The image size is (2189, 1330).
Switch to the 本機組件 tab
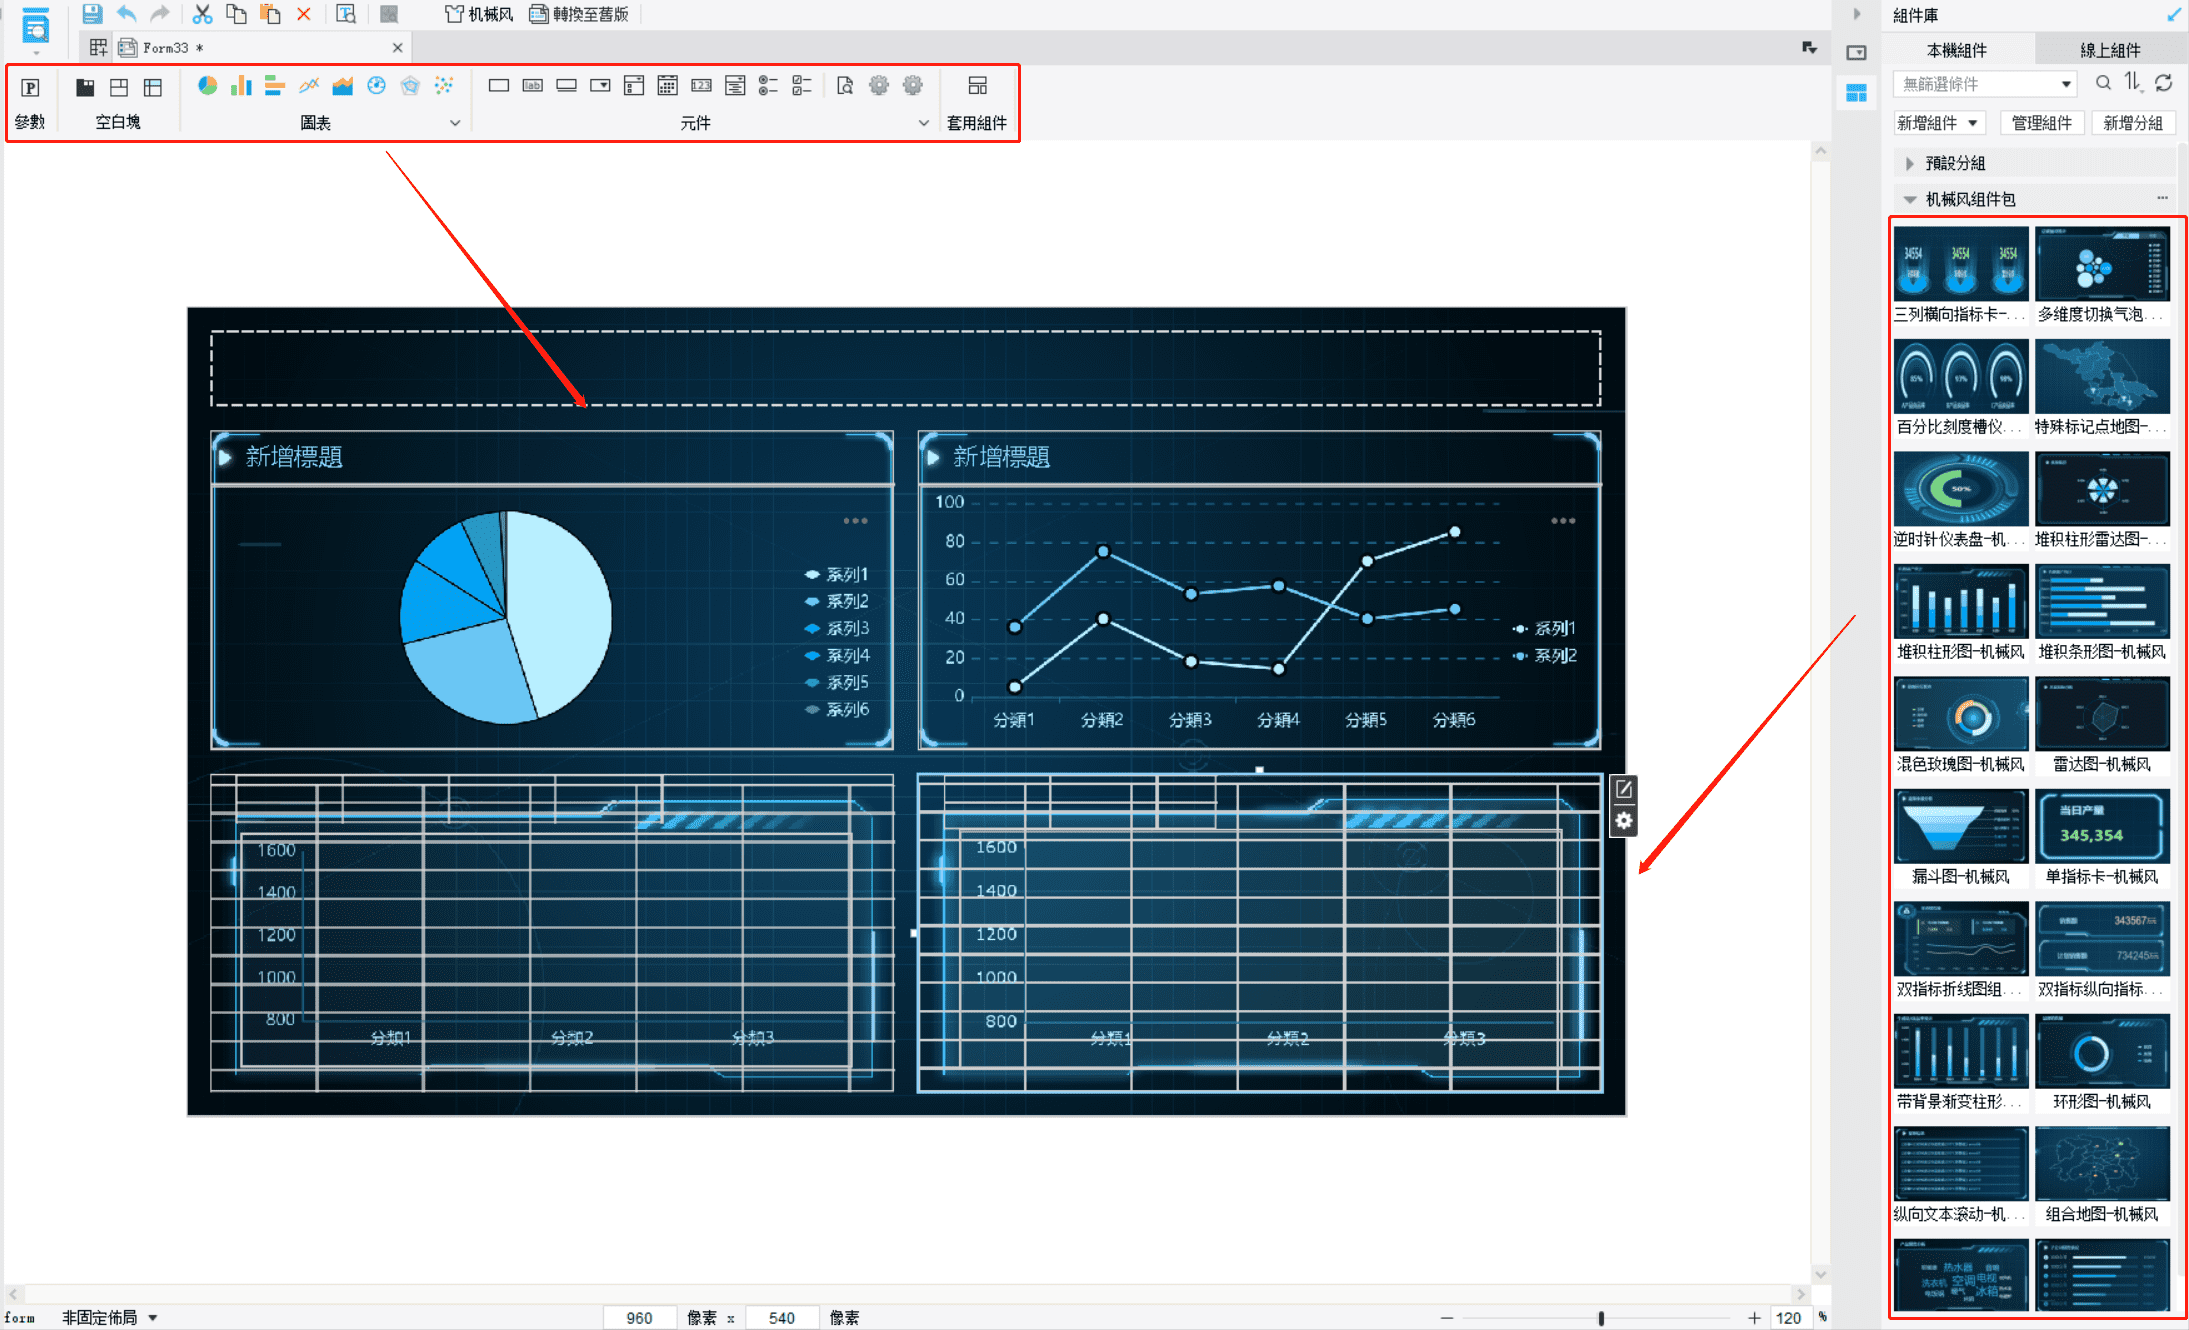[1957, 50]
